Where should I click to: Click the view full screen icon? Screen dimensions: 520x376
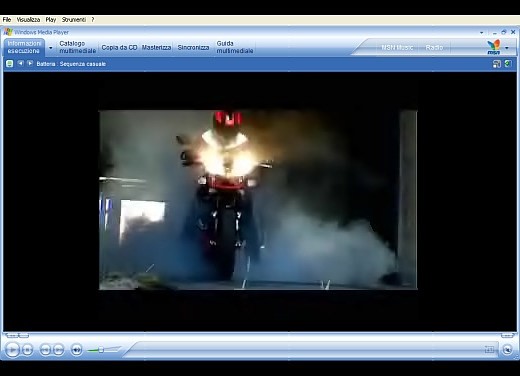coord(489,349)
